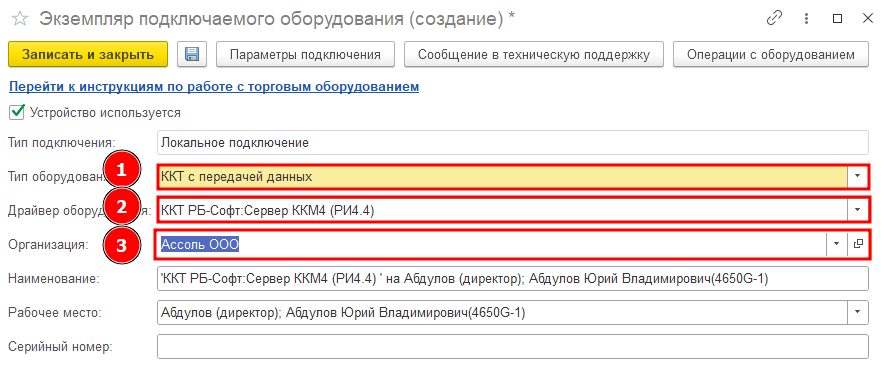Maximize the form window
884x371 pixels.
point(837,19)
